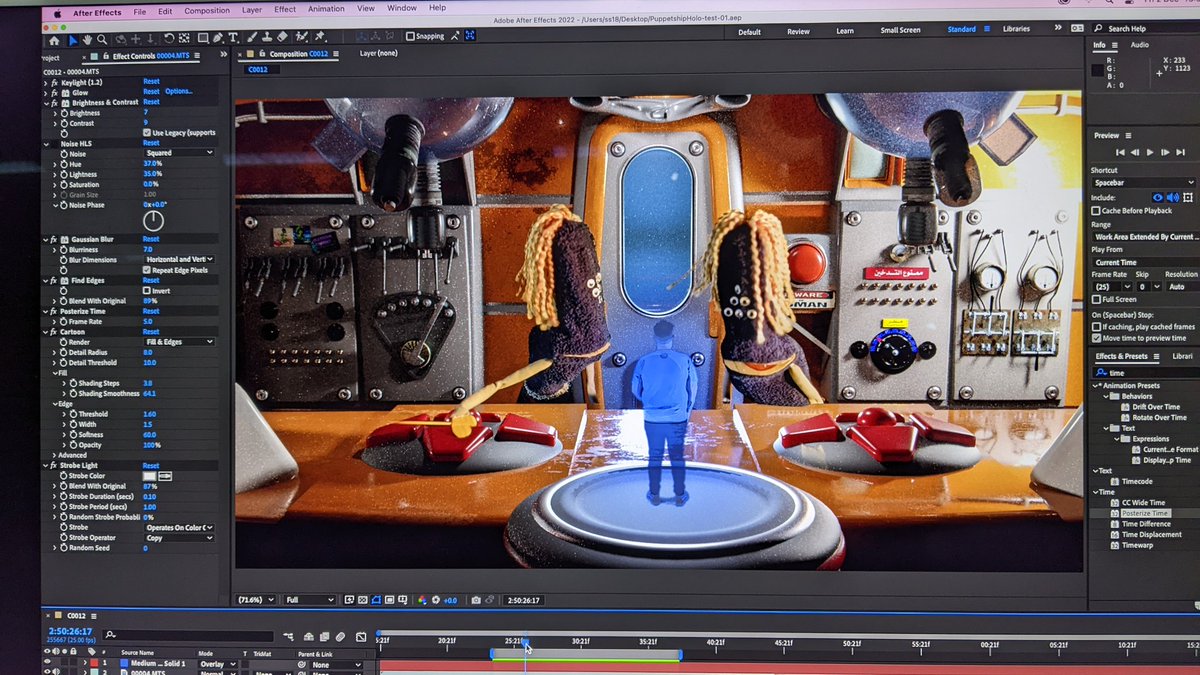Select the Hand tool
This screenshot has height=675, width=1200.
87,40
